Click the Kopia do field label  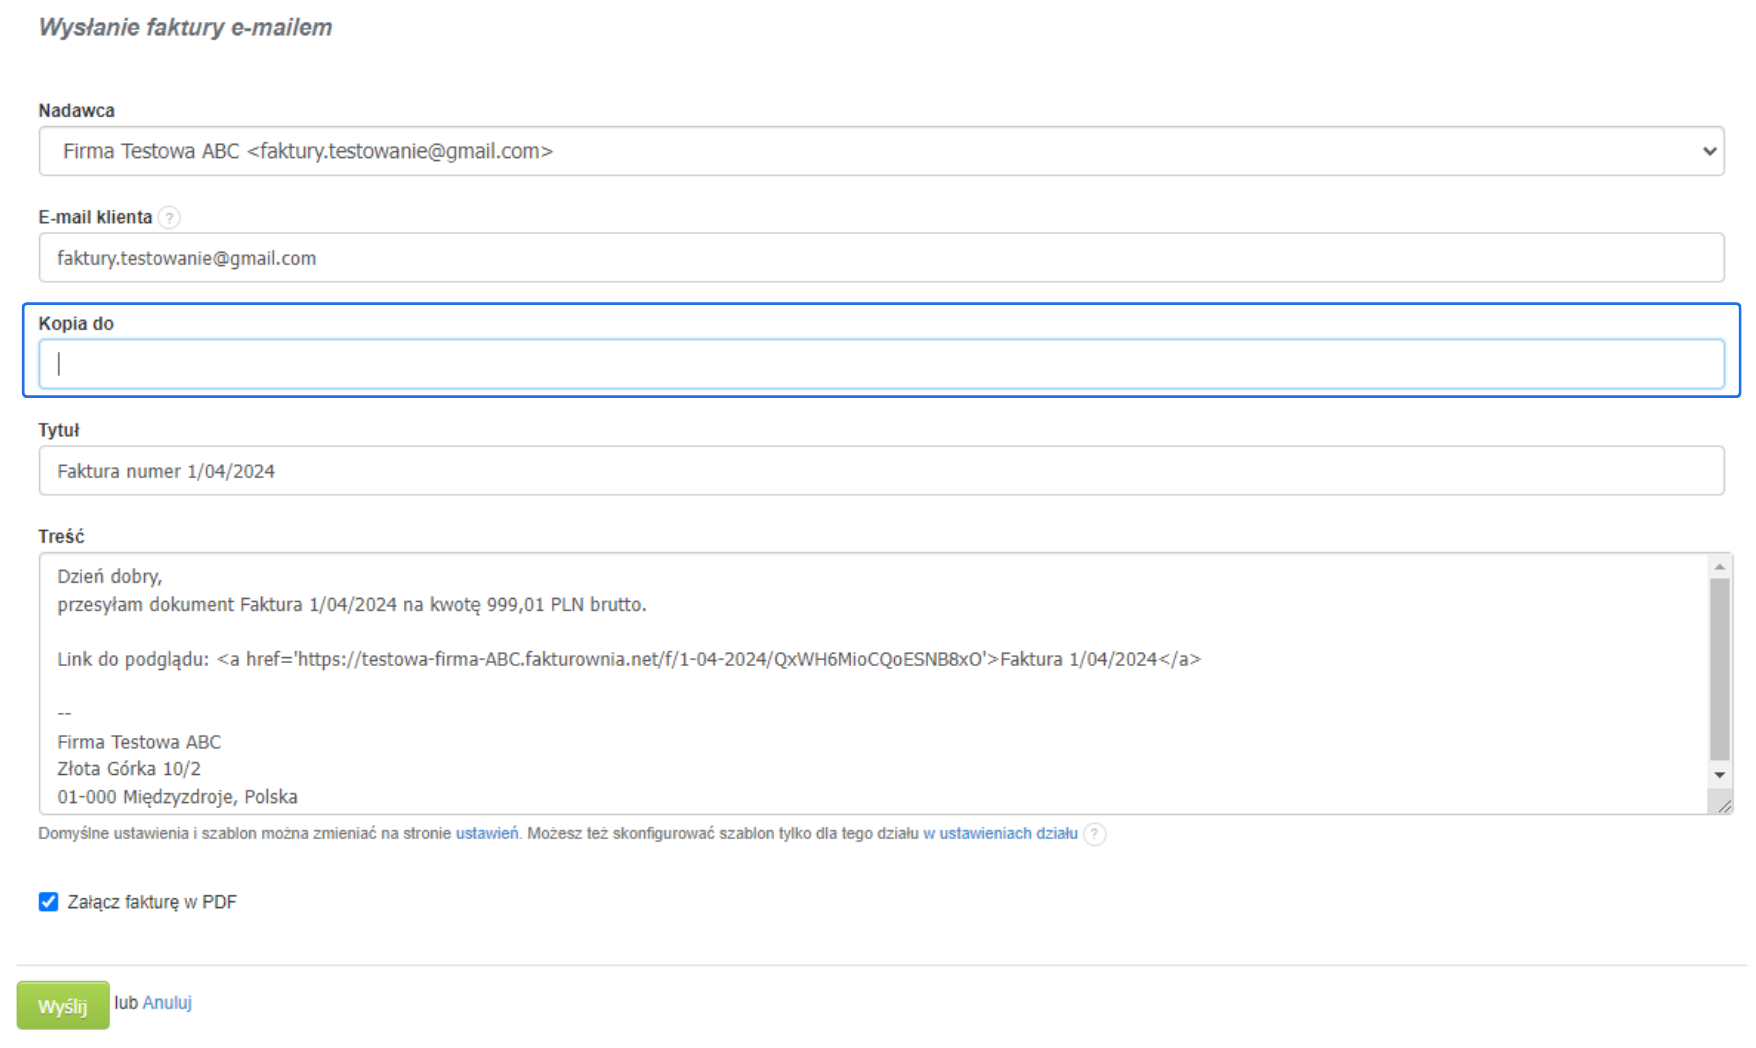coord(76,323)
